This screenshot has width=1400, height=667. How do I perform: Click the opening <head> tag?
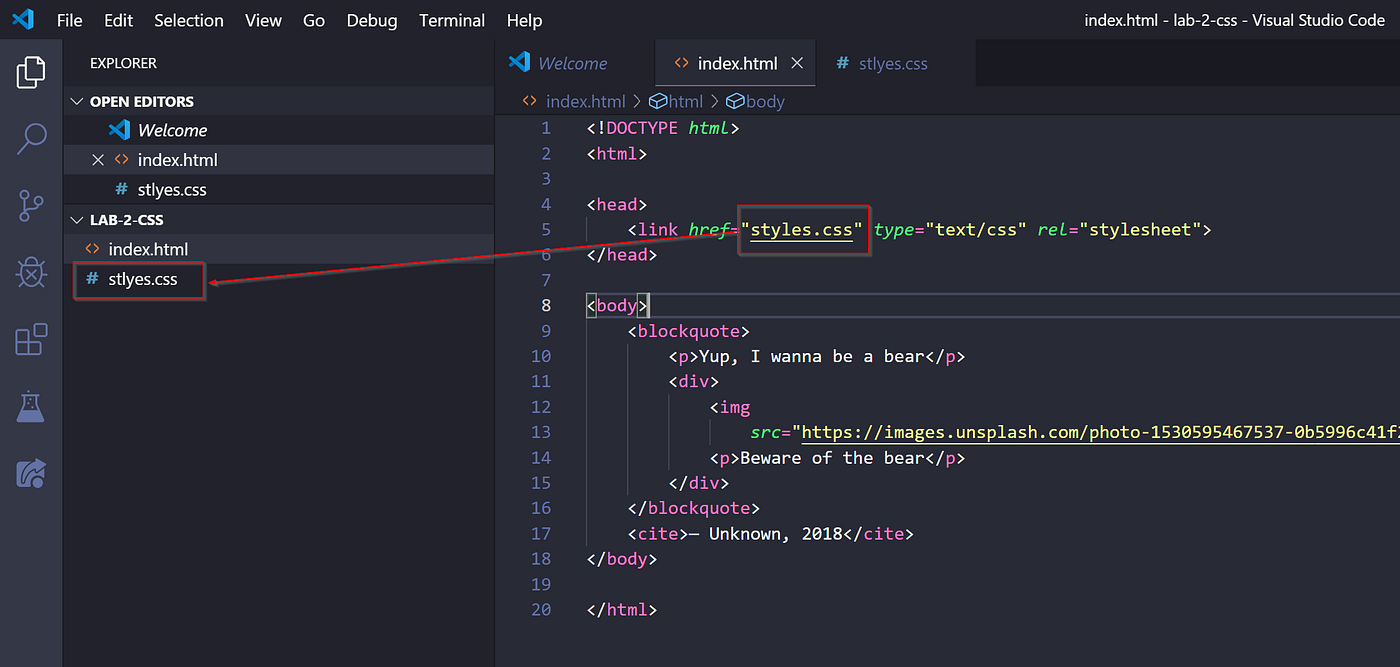[x=617, y=205]
